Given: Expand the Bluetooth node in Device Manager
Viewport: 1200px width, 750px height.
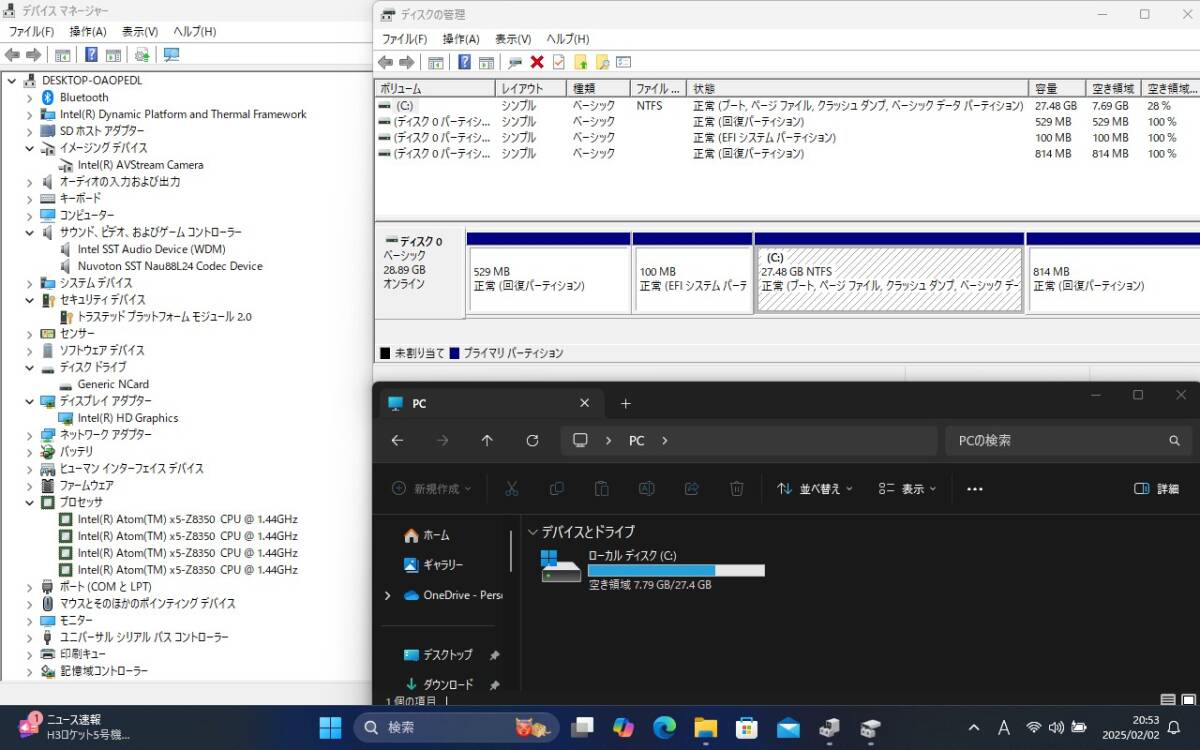Looking at the screenshot, I should click(x=30, y=97).
